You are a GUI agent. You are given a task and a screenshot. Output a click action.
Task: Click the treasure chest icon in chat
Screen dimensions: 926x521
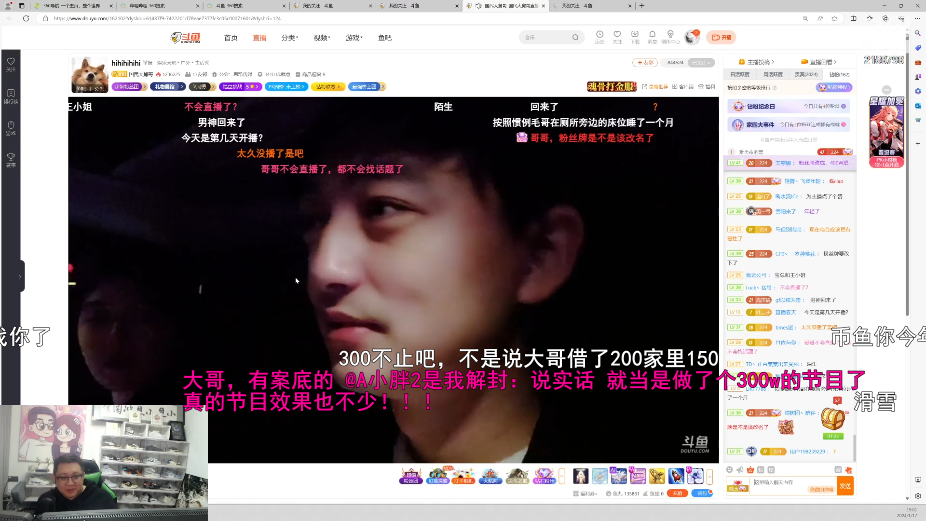(833, 419)
